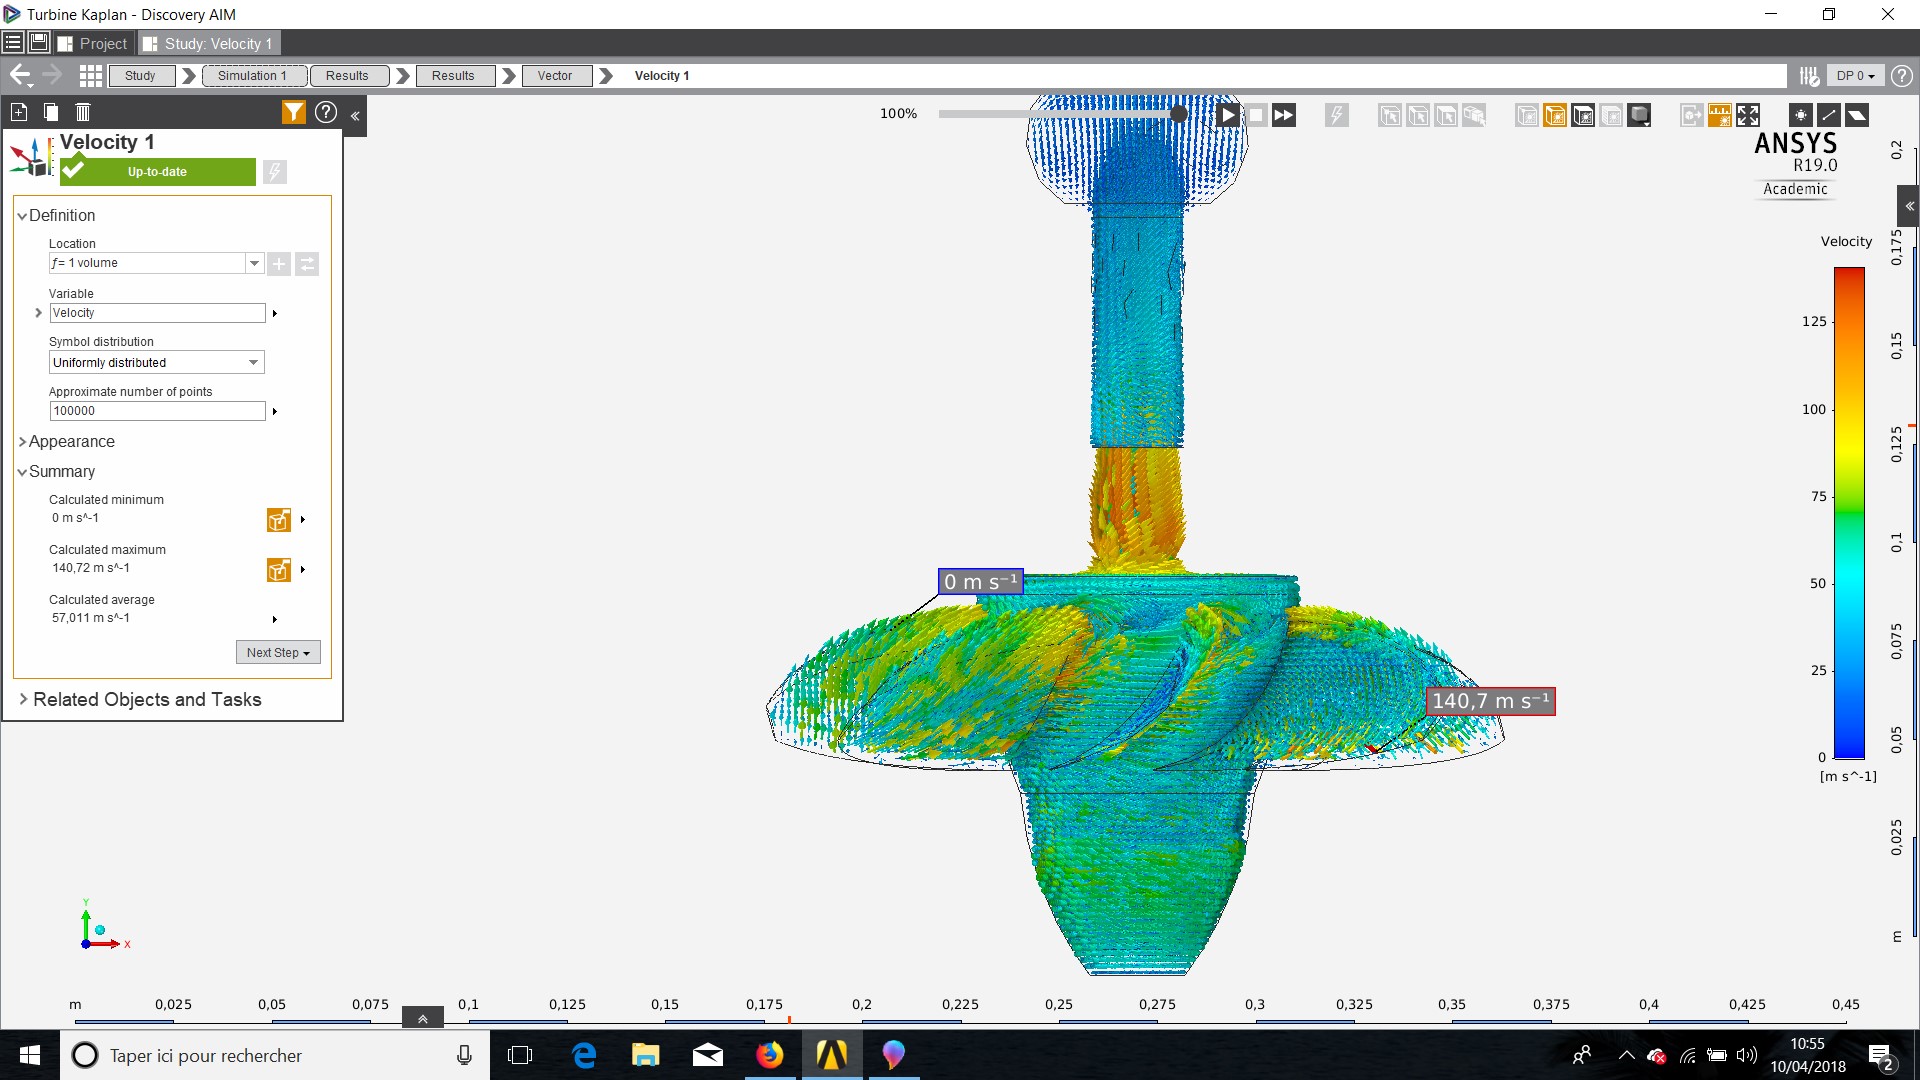Play the results animation

coord(1228,115)
